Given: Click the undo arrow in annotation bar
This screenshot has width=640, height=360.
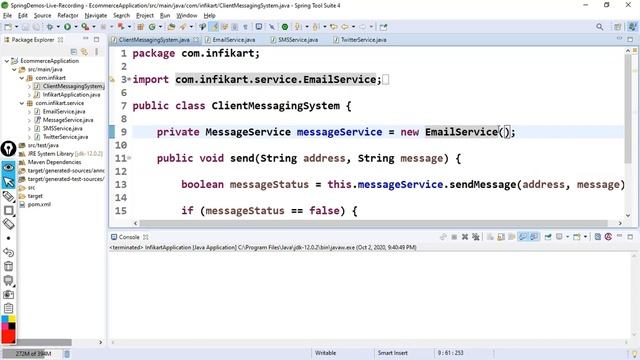Looking at the screenshot, I should [x=8, y=252].
